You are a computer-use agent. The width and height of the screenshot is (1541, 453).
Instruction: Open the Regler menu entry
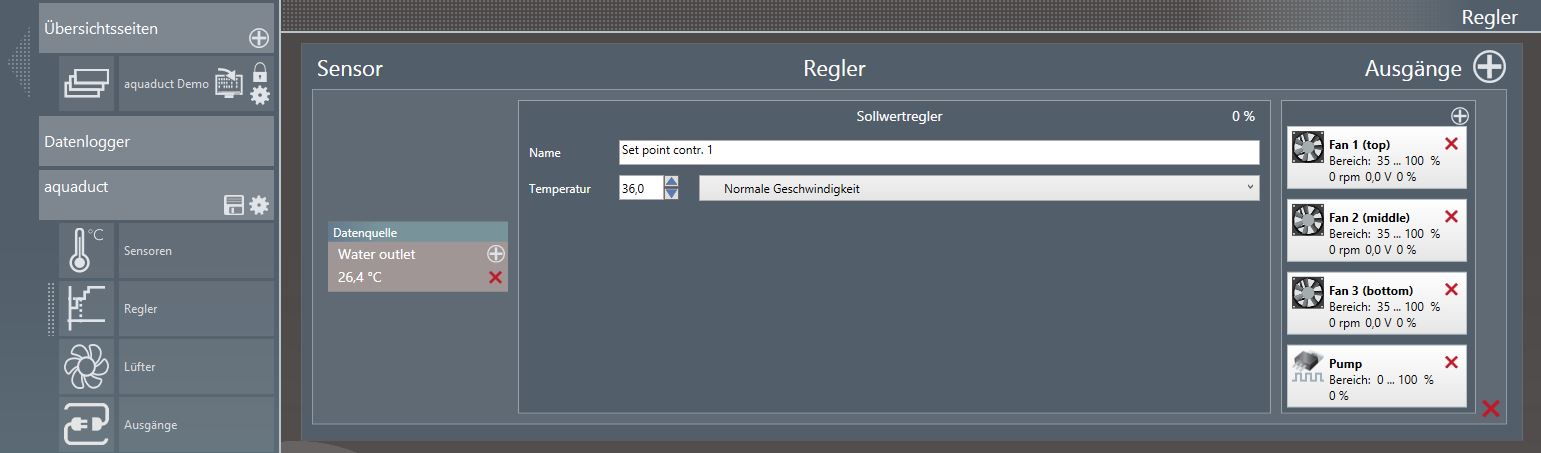[196, 308]
